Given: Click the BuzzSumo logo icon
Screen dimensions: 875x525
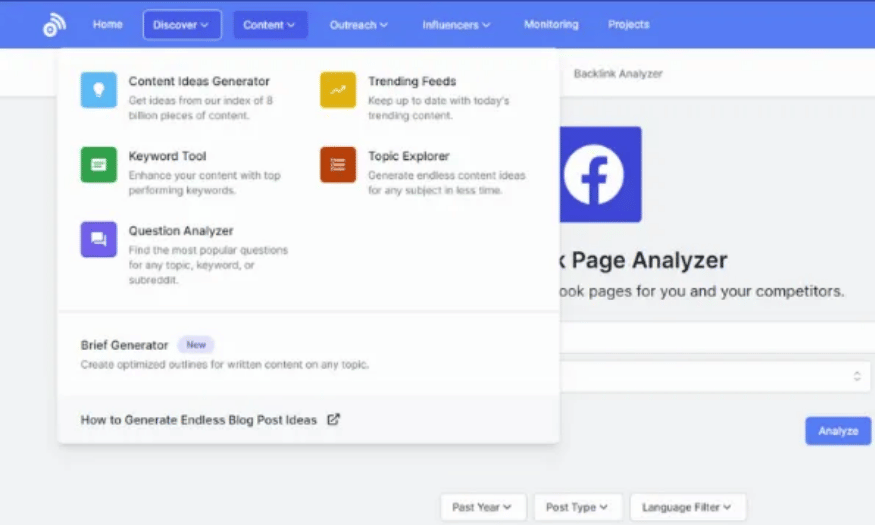Looking at the screenshot, I should coord(55,25).
